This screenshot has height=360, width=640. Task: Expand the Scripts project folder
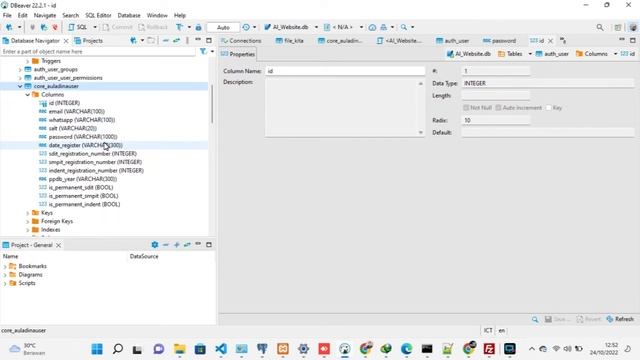[x=5, y=283]
